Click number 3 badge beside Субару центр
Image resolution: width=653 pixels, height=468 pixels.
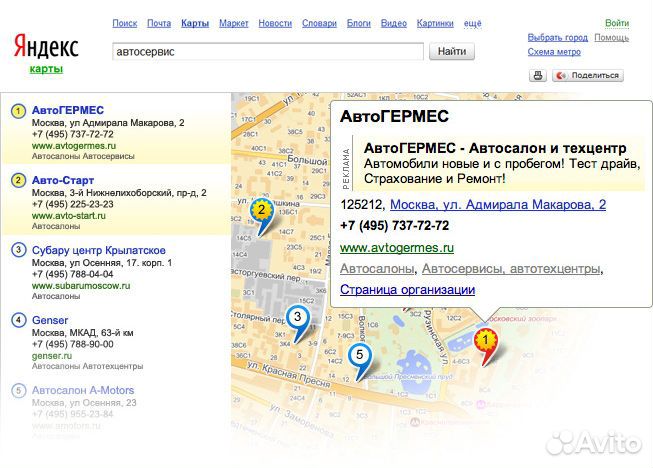pyautogui.click(x=18, y=250)
